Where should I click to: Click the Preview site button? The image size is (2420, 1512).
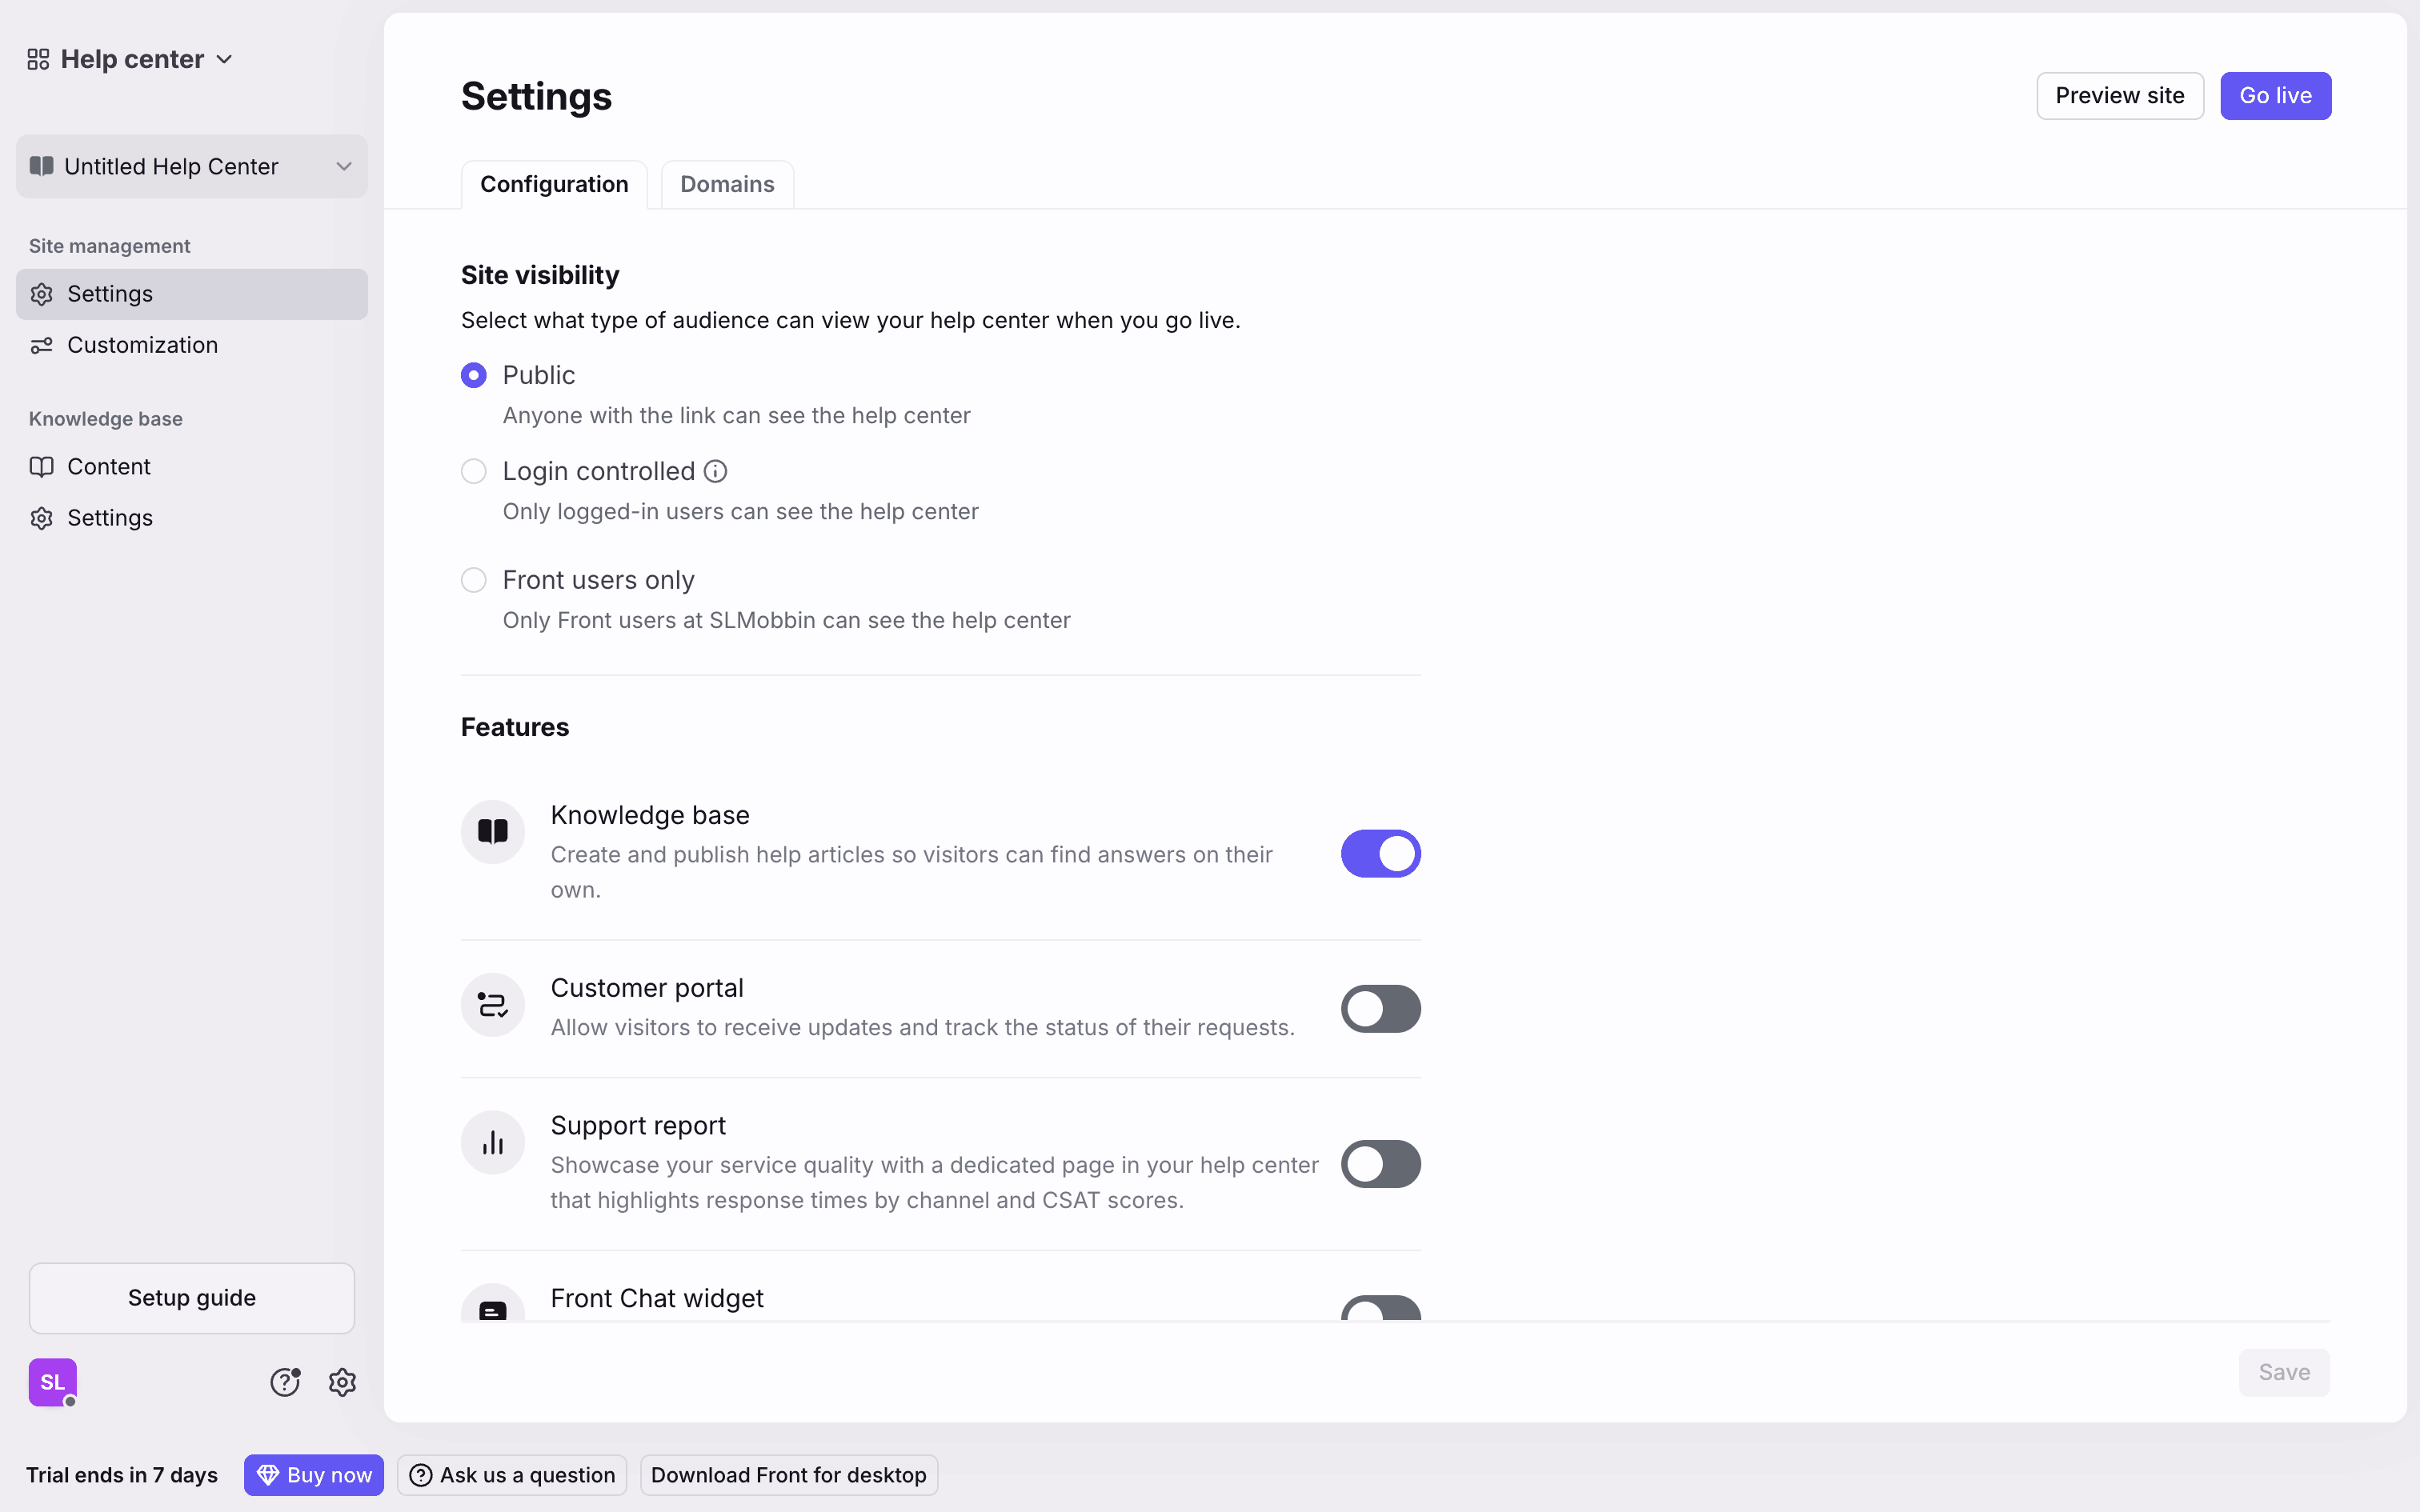pyautogui.click(x=2119, y=96)
